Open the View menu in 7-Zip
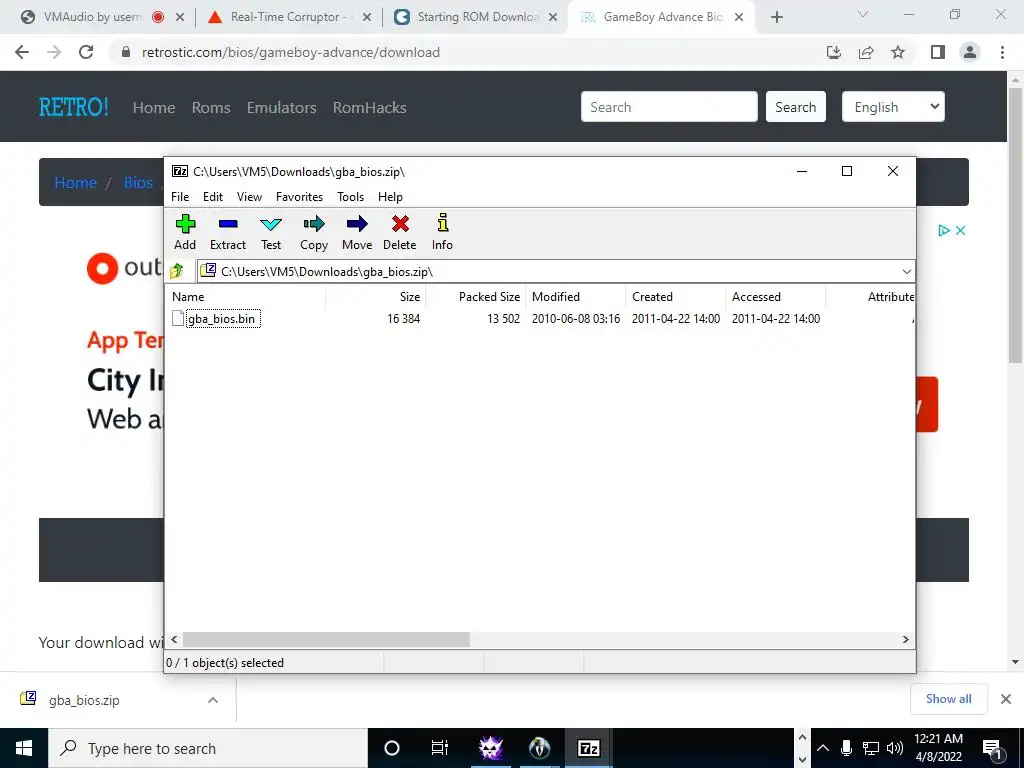 [249, 197]
